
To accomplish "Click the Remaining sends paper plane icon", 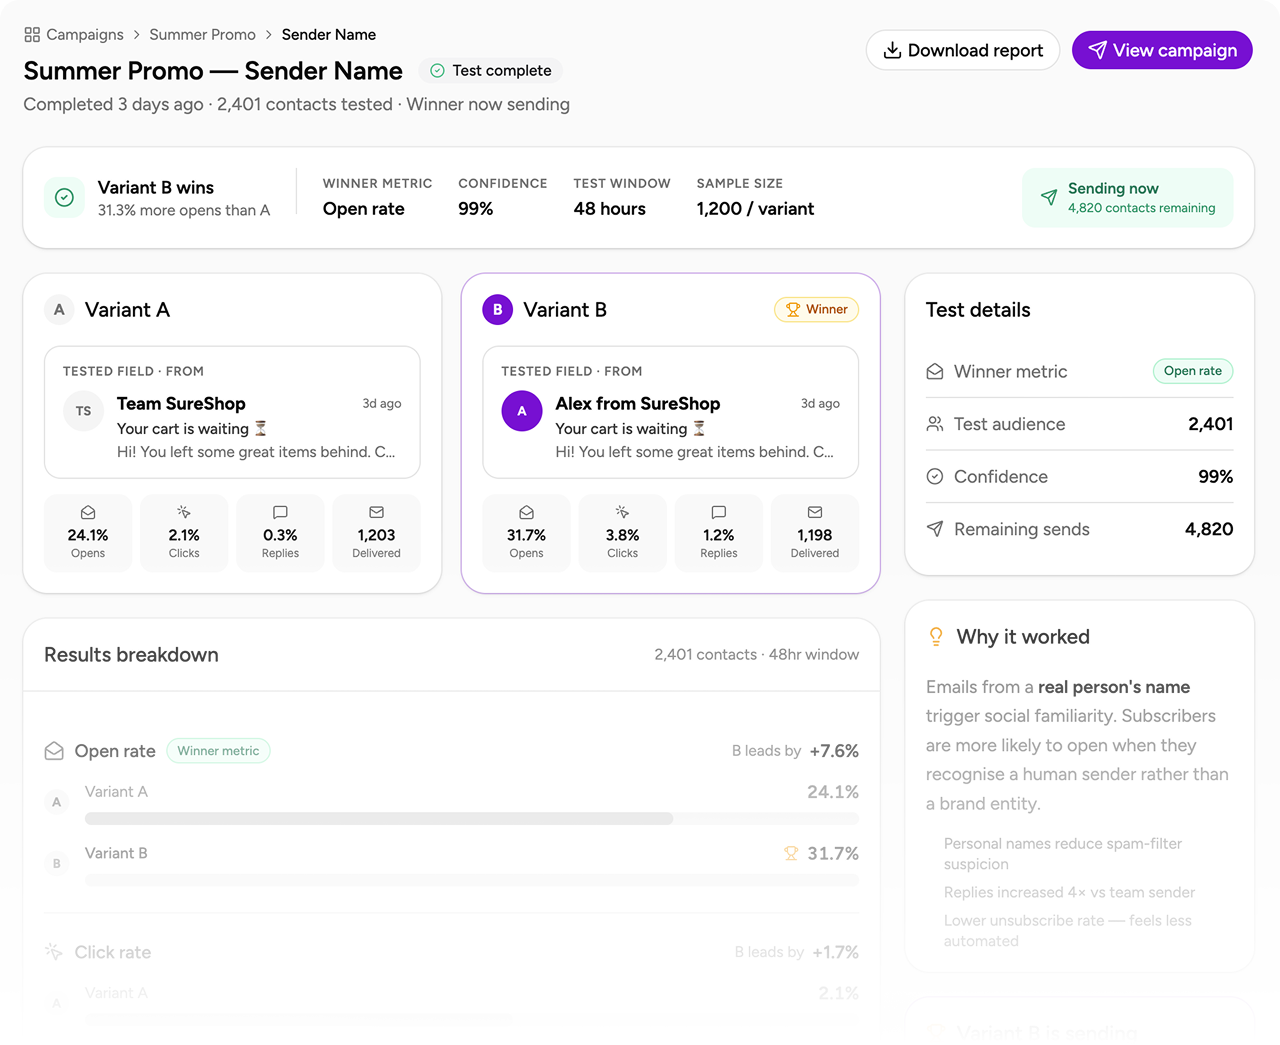I will 935,529.
